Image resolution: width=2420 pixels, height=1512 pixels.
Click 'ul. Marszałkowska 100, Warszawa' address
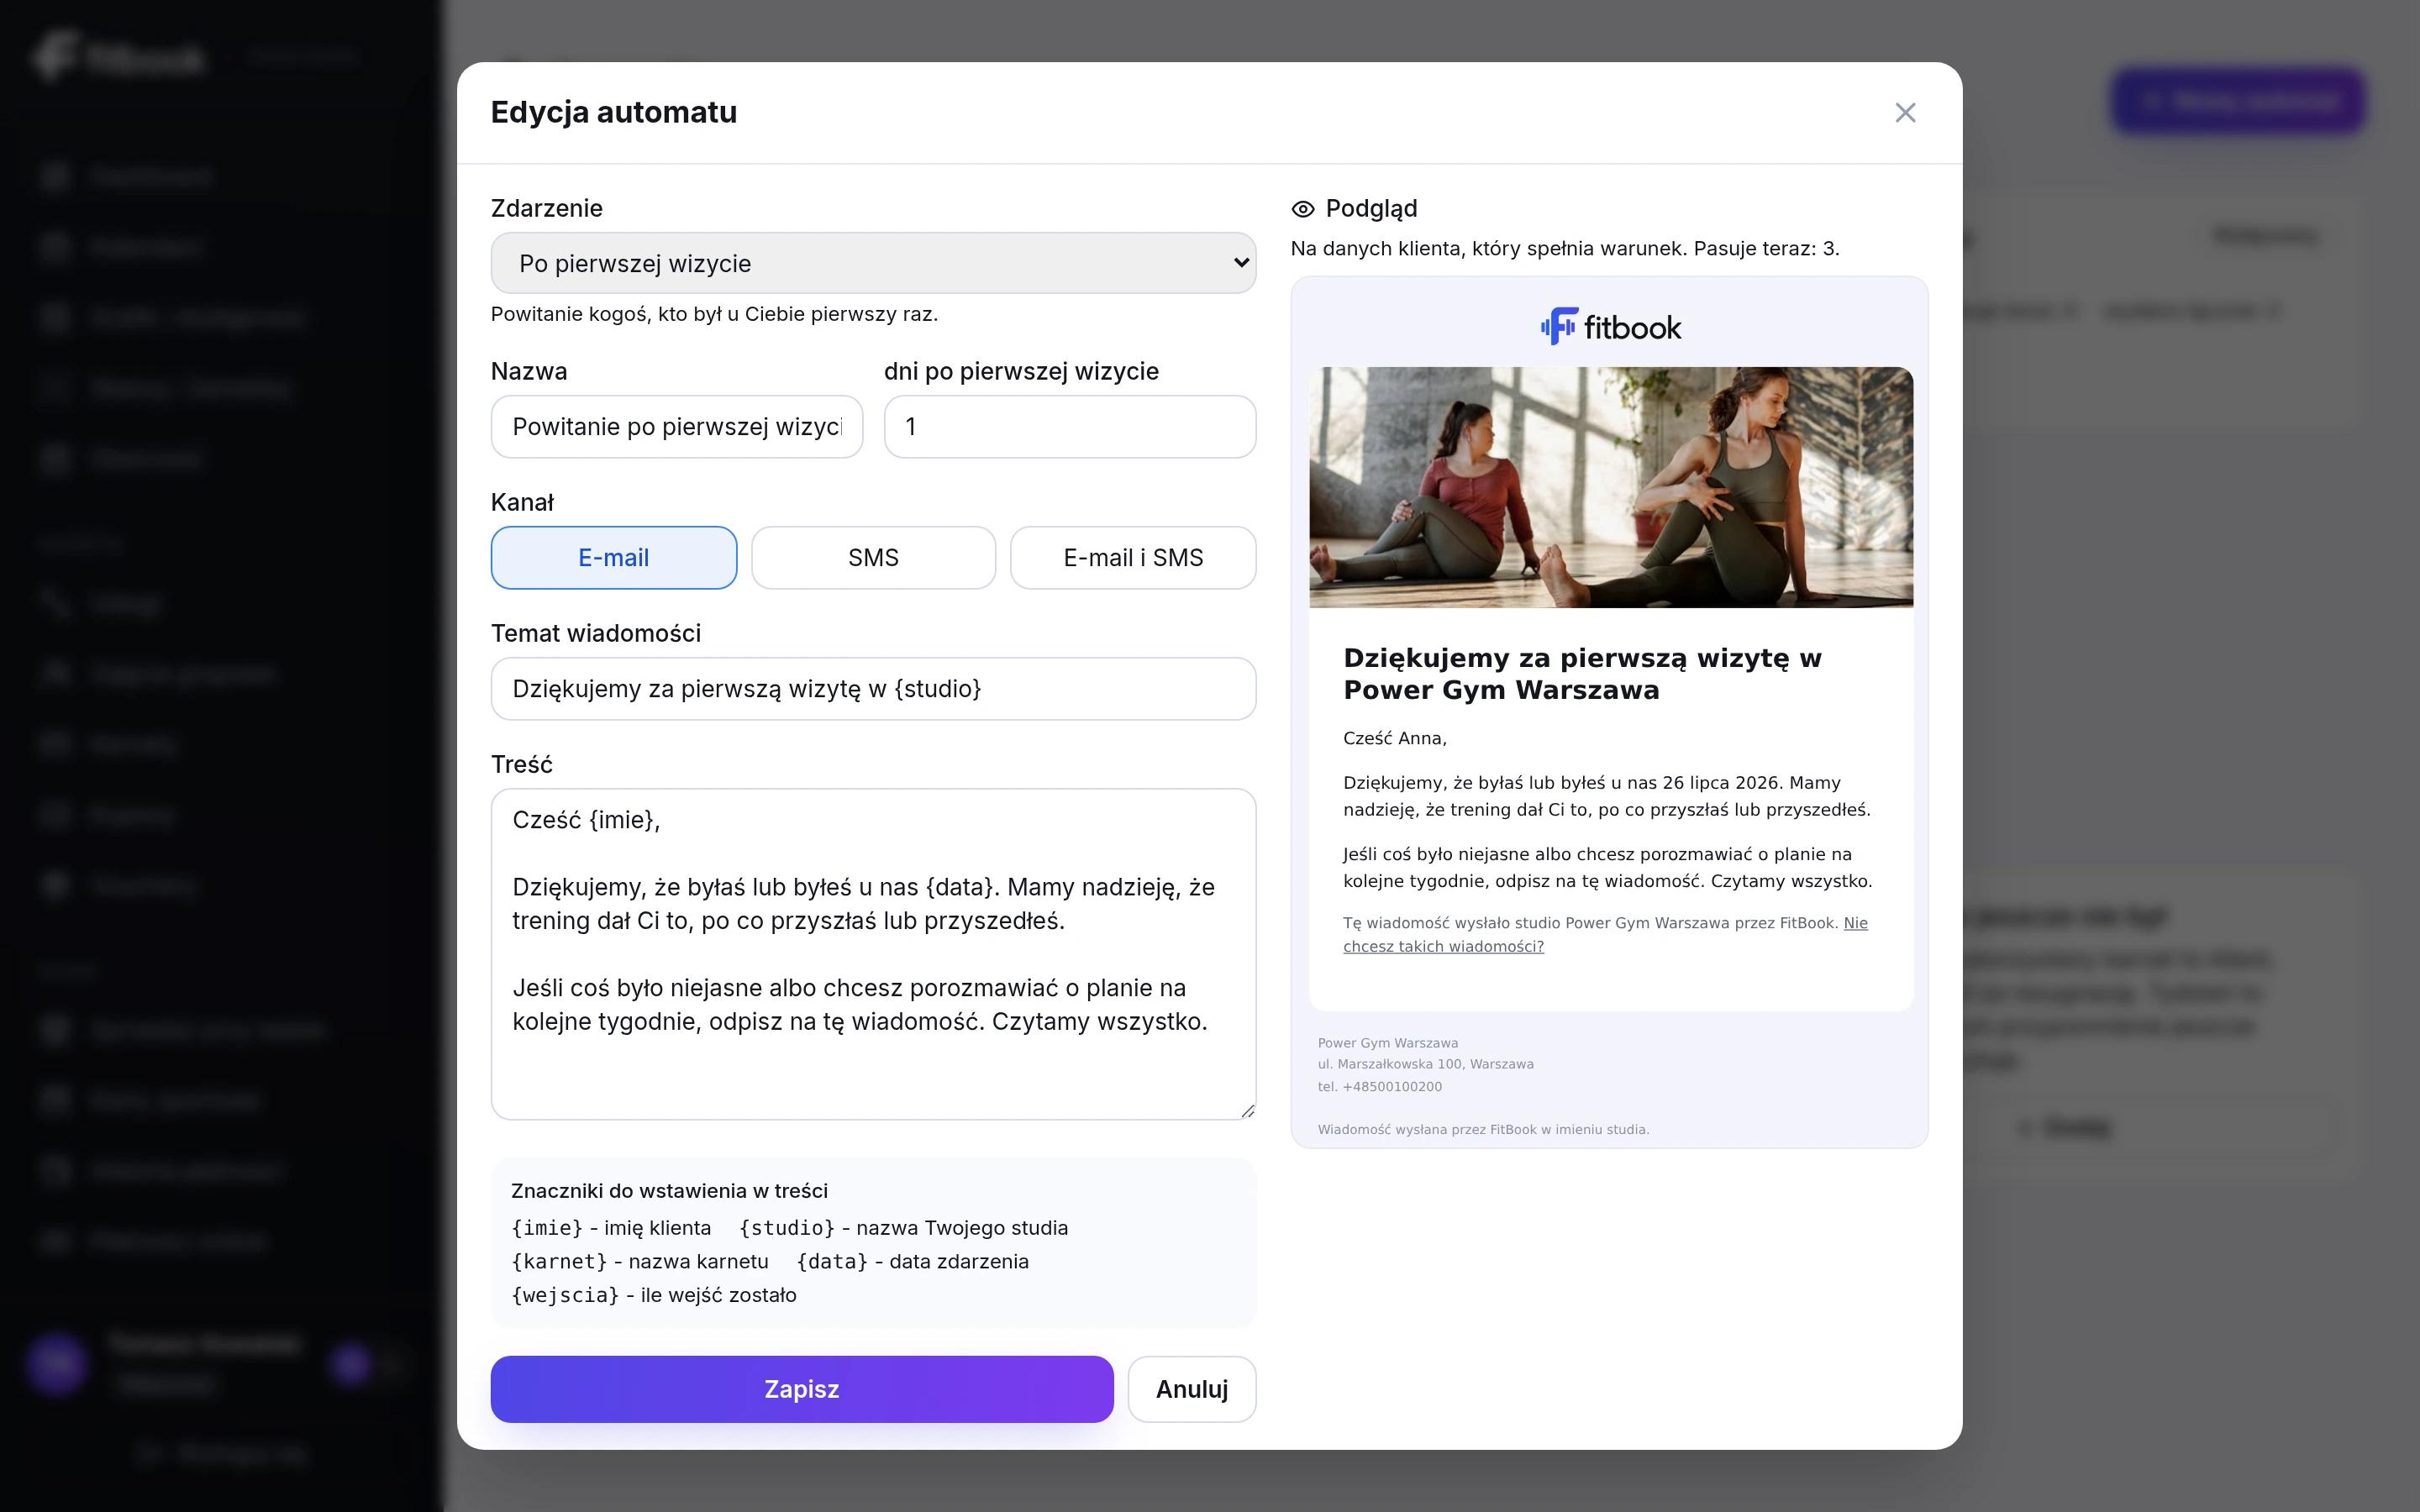coord(1426,1064)
